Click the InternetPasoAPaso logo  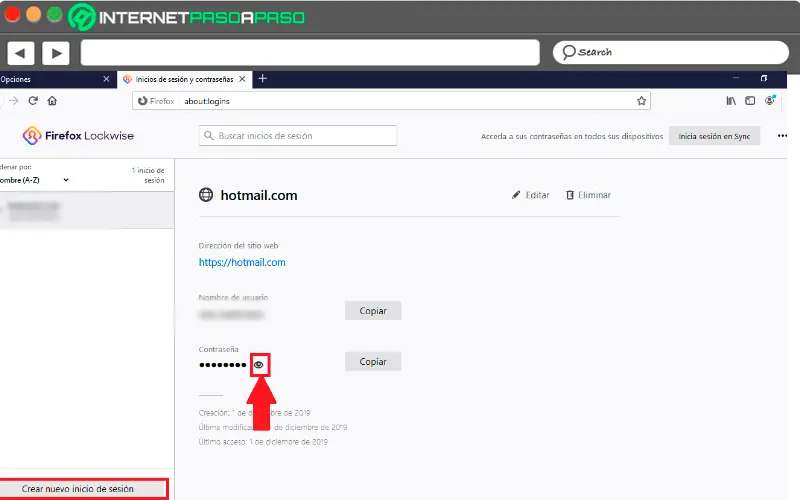click(x=186, y=17)
